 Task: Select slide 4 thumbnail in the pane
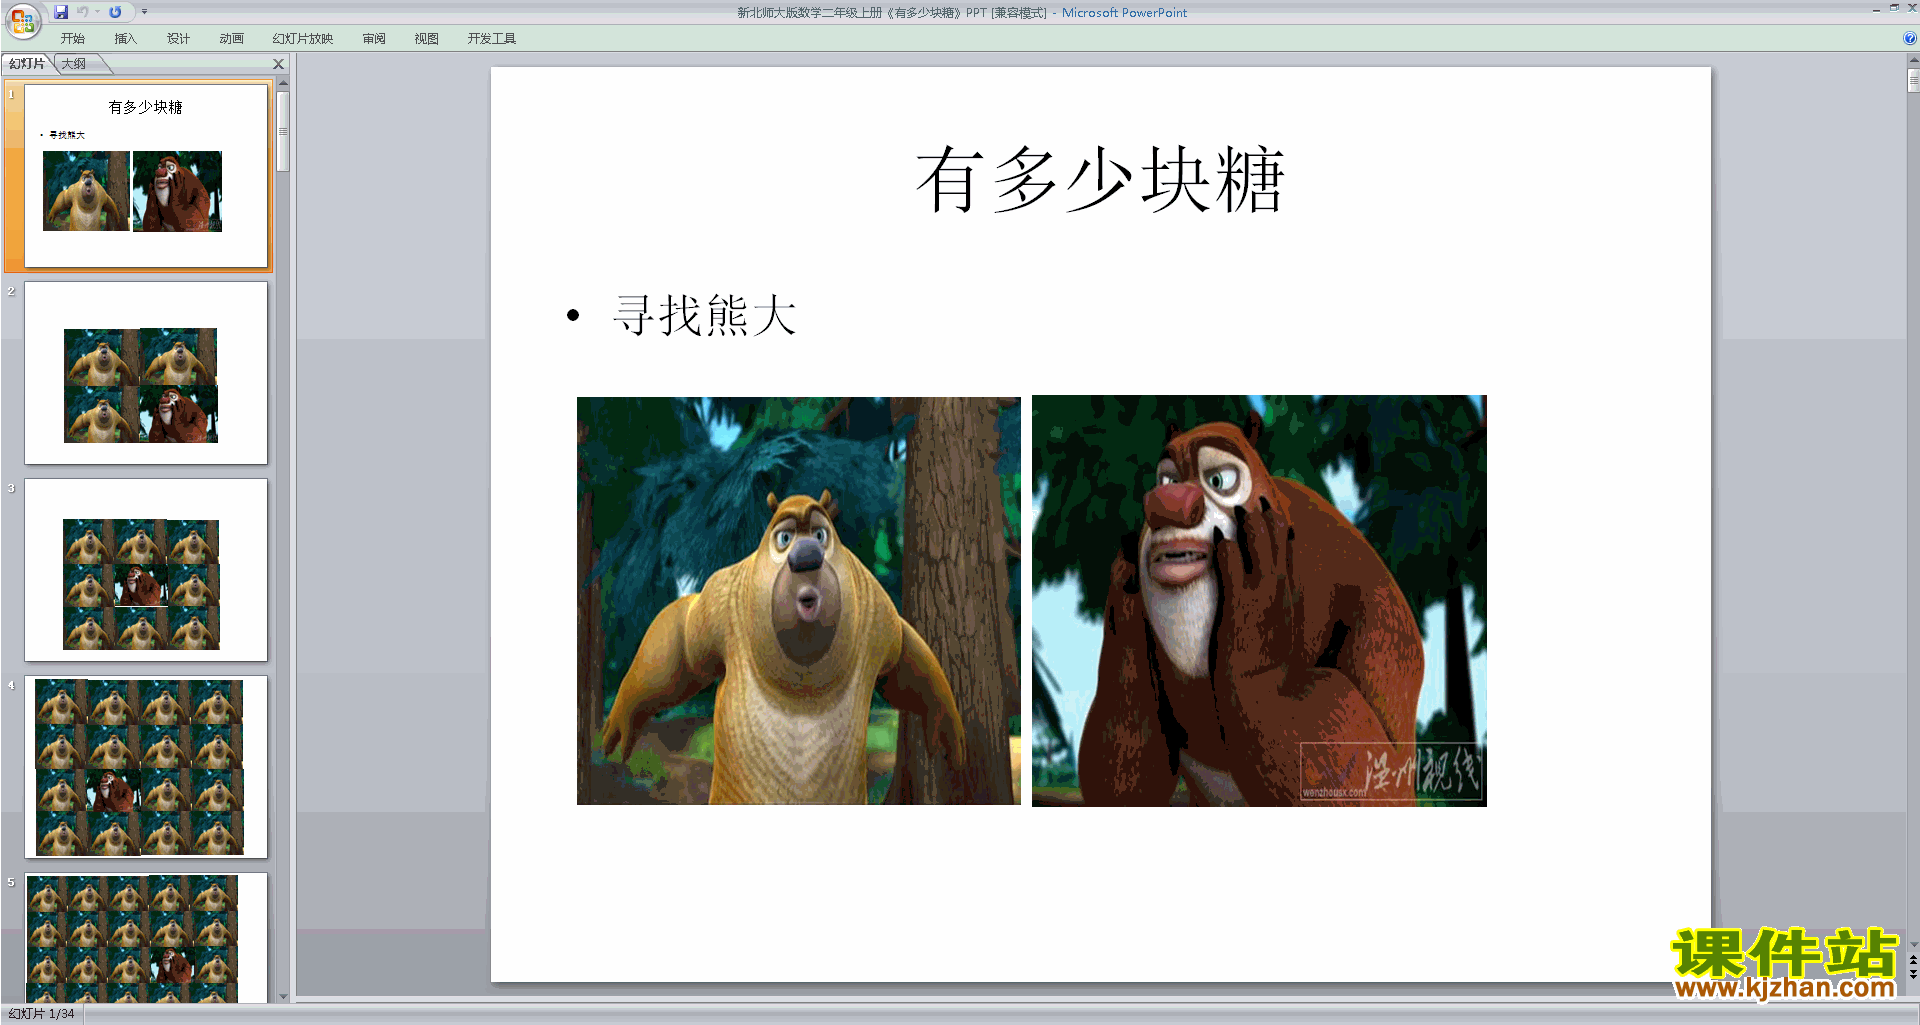tap(146, 767)
